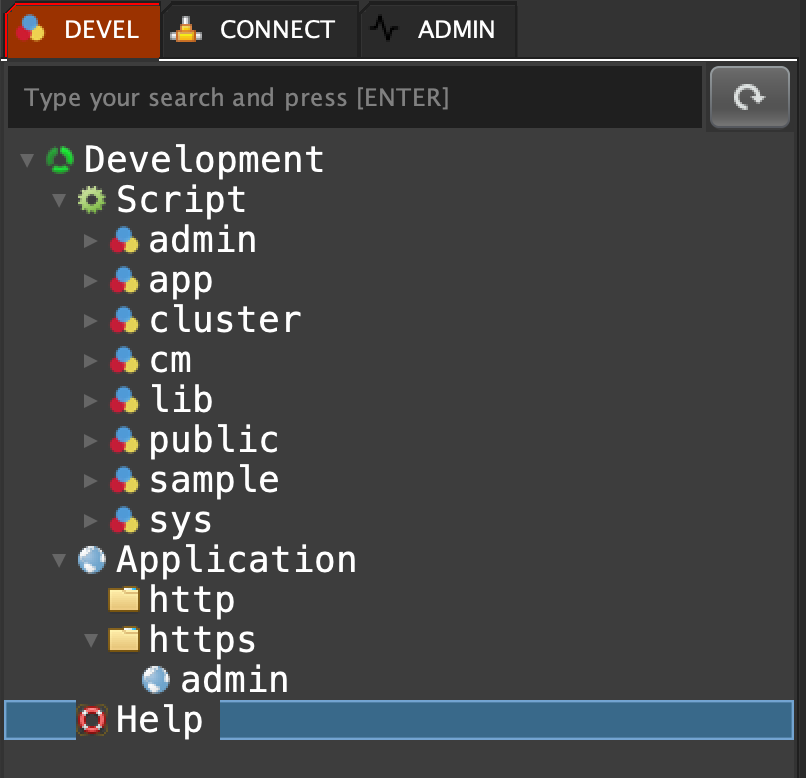Switch to the CONNECT tab
Screen dimensions: 806x778
click(258, 30)
